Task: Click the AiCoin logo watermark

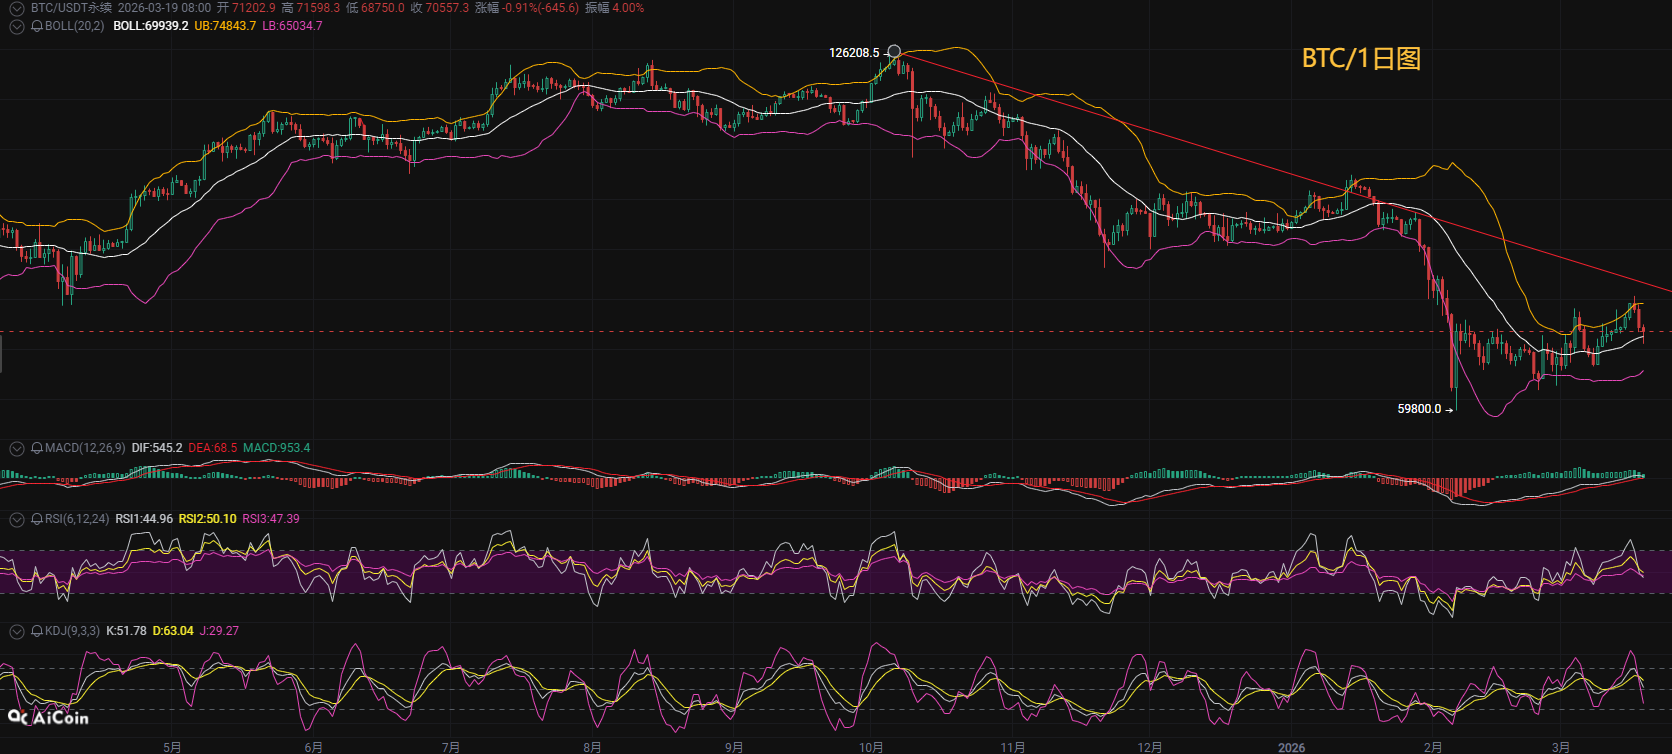Action: pyautogui.click(x=48, y=718)
